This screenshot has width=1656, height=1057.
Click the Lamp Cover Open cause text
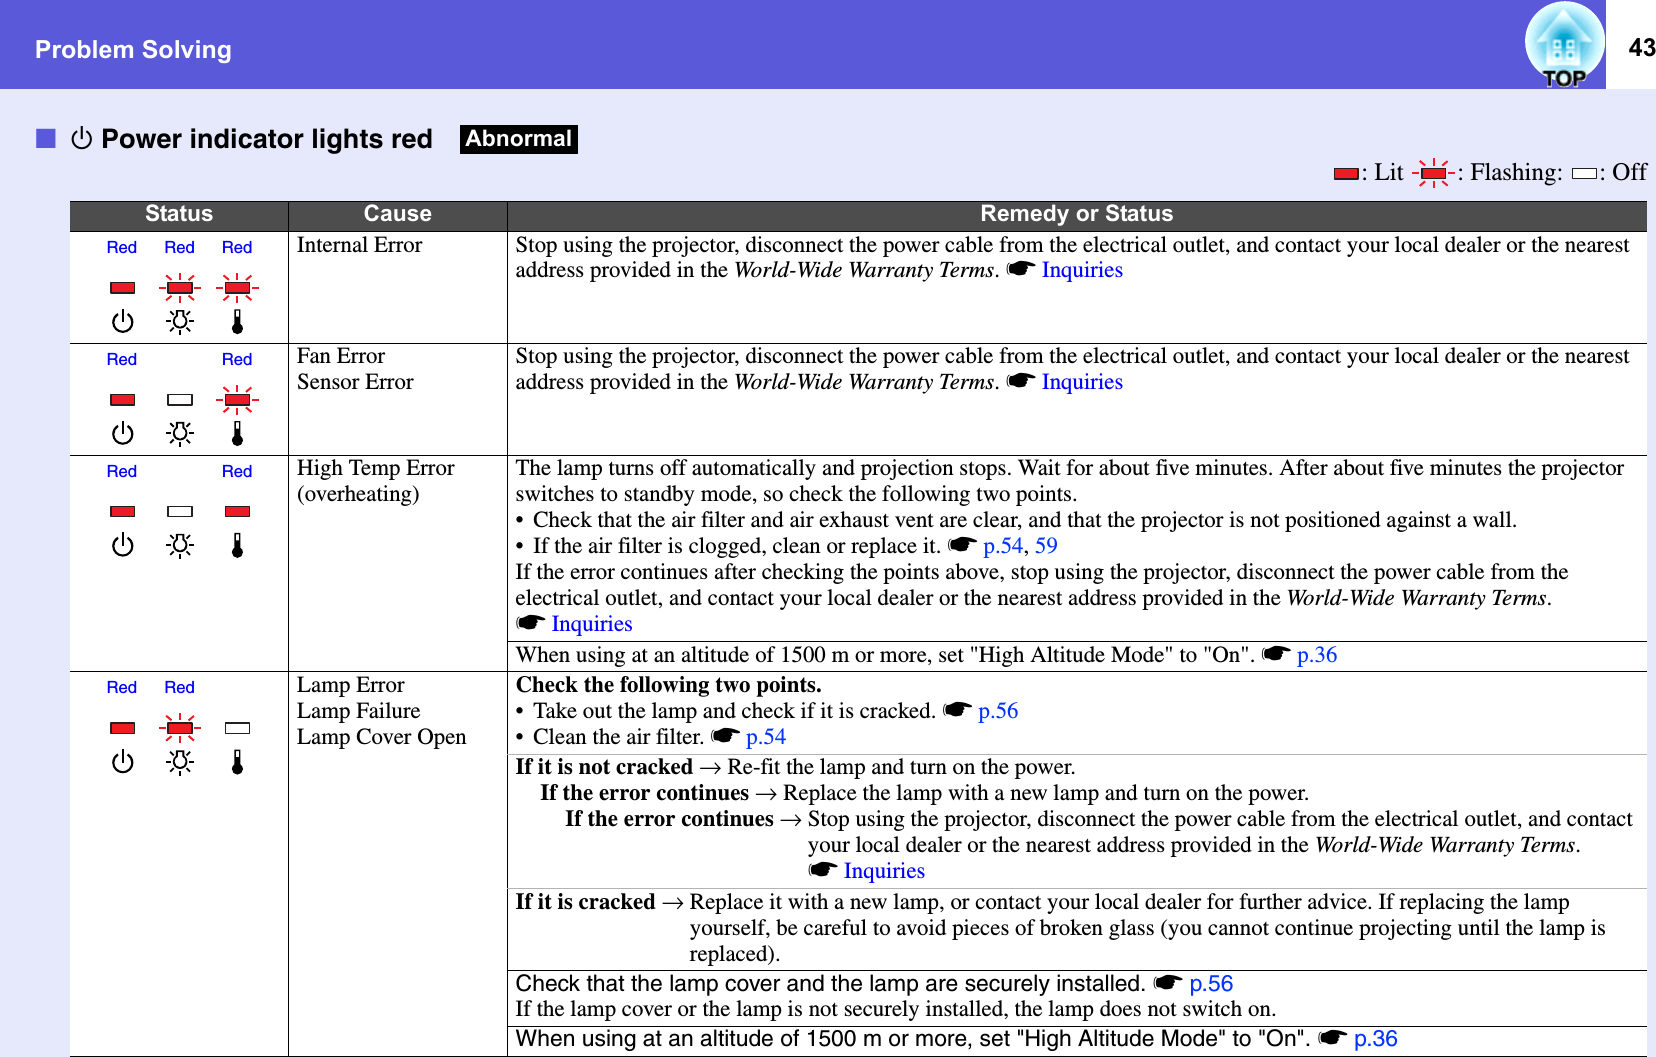coord(382,737)
